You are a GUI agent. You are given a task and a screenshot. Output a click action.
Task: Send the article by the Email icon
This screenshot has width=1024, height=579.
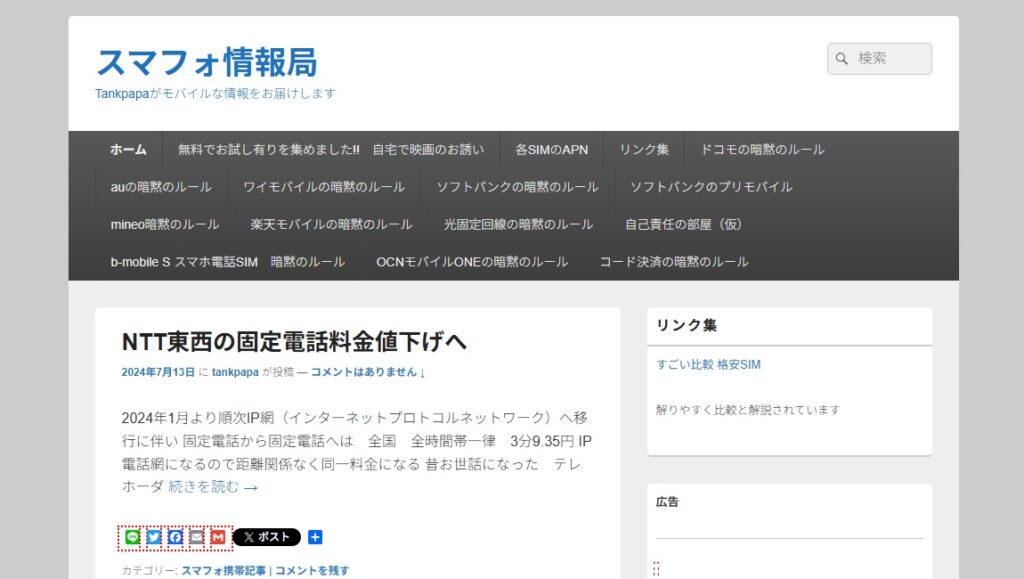196,537
